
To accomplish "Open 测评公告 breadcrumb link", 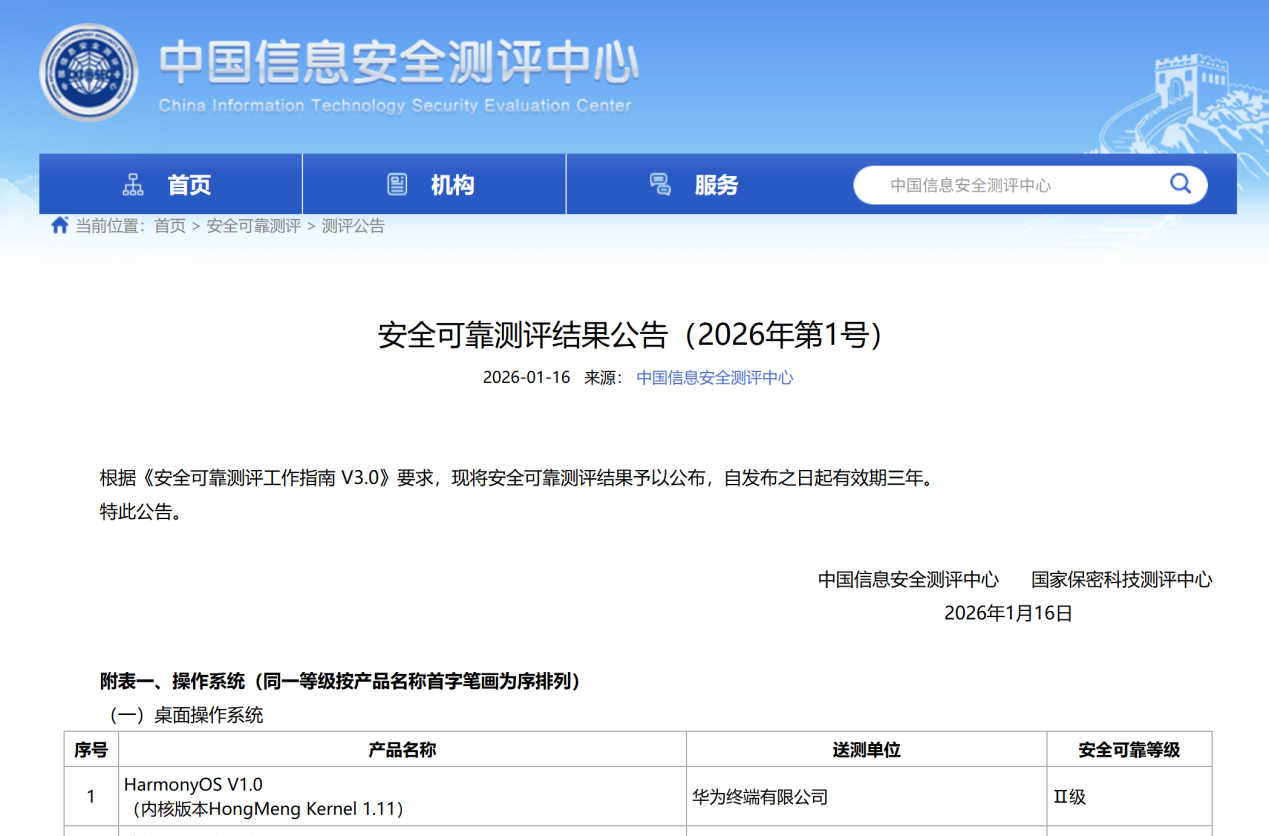I will tap(353, 226).
